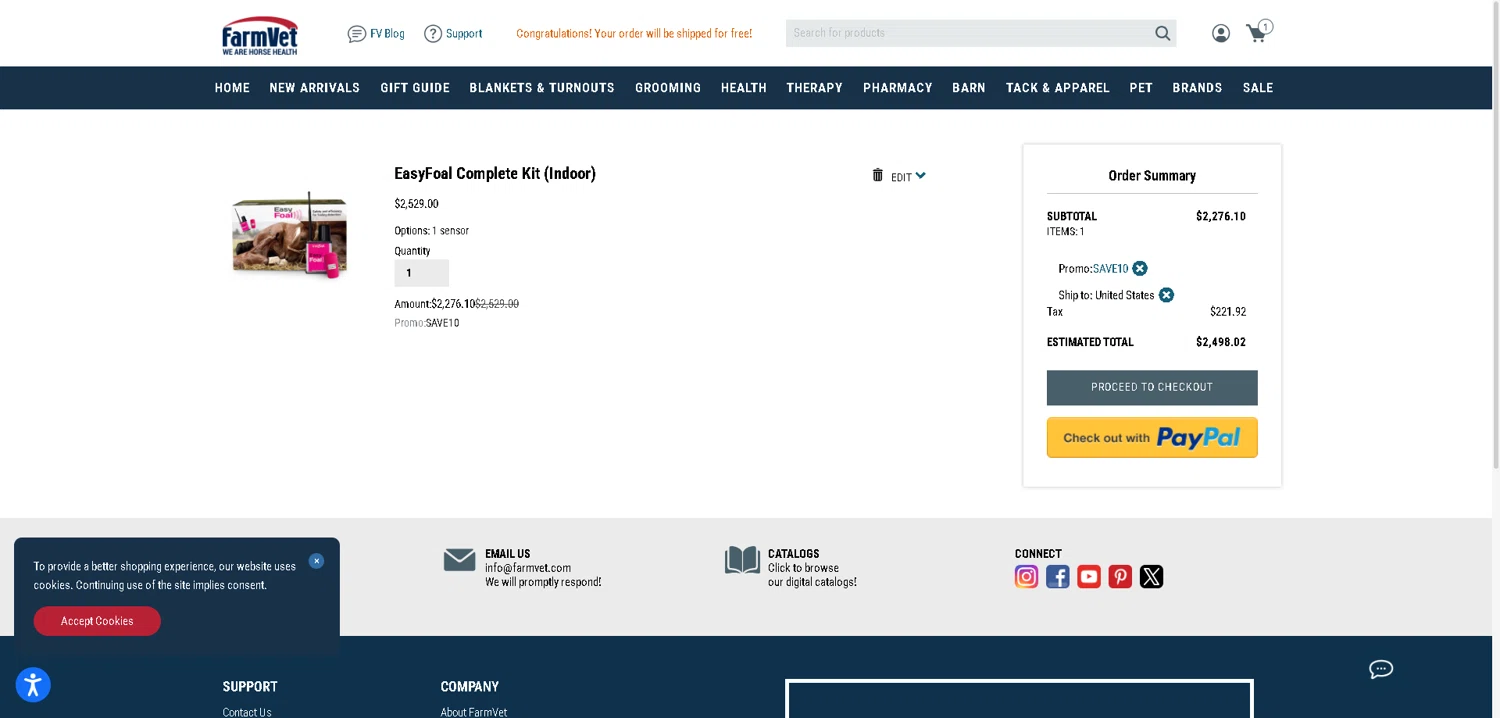Visit FarmVet YouTube channel
The image size is (1500, 718).
1089,577
